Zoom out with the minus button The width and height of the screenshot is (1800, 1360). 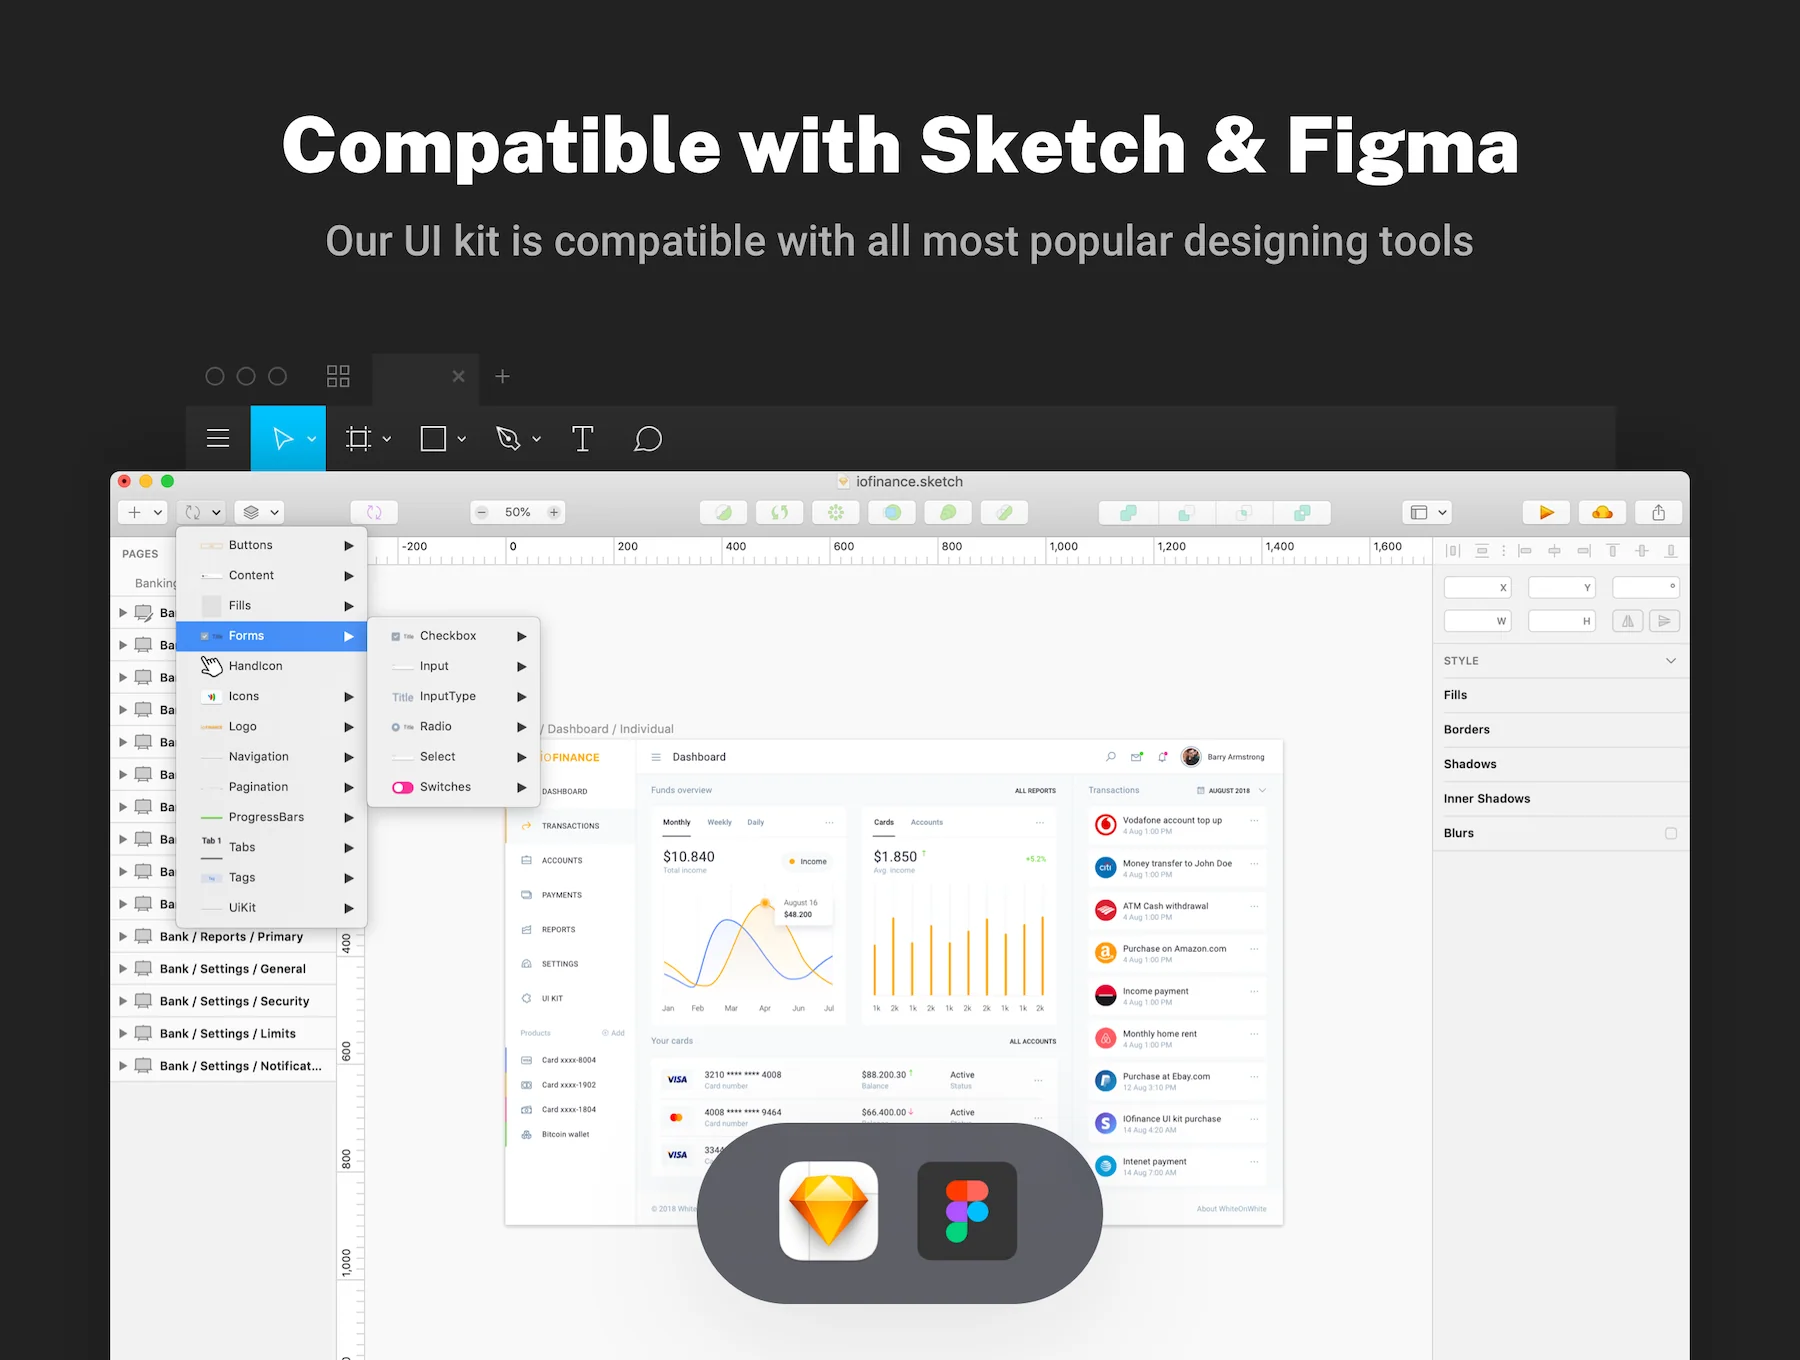tap(482, 512)
